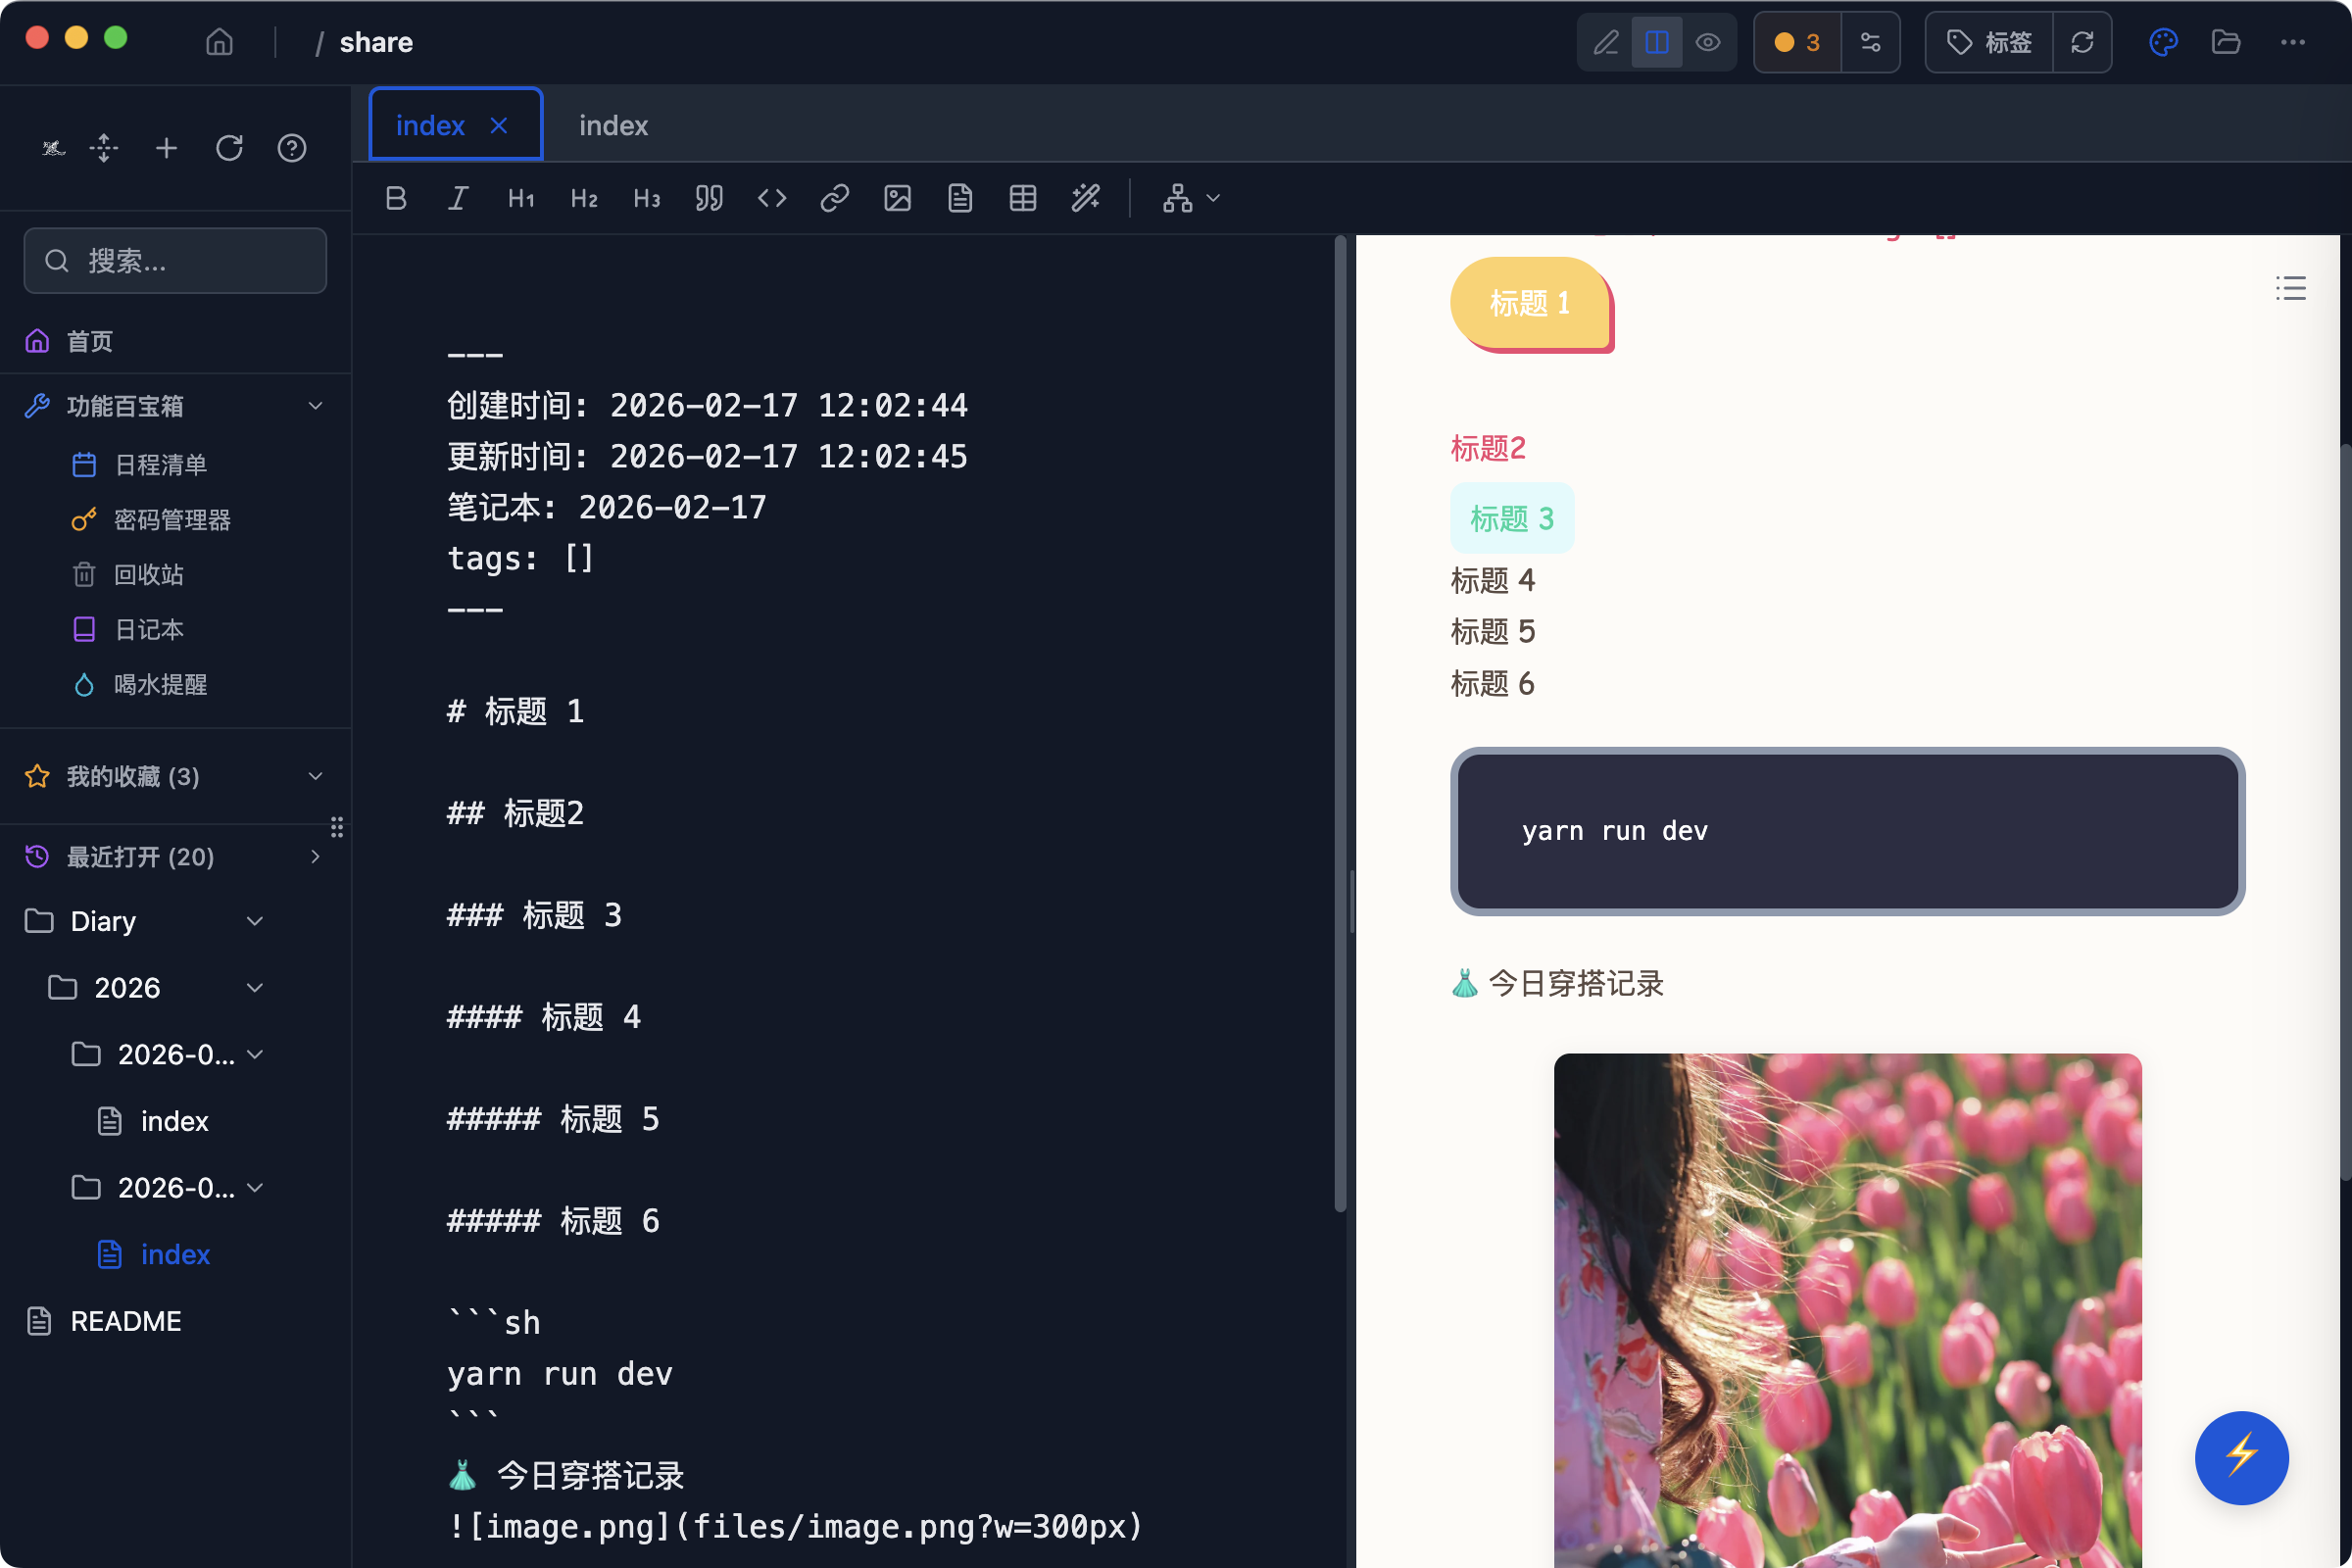2352x1568 pixels.
Task: Insert a table
Action: 1022,197
